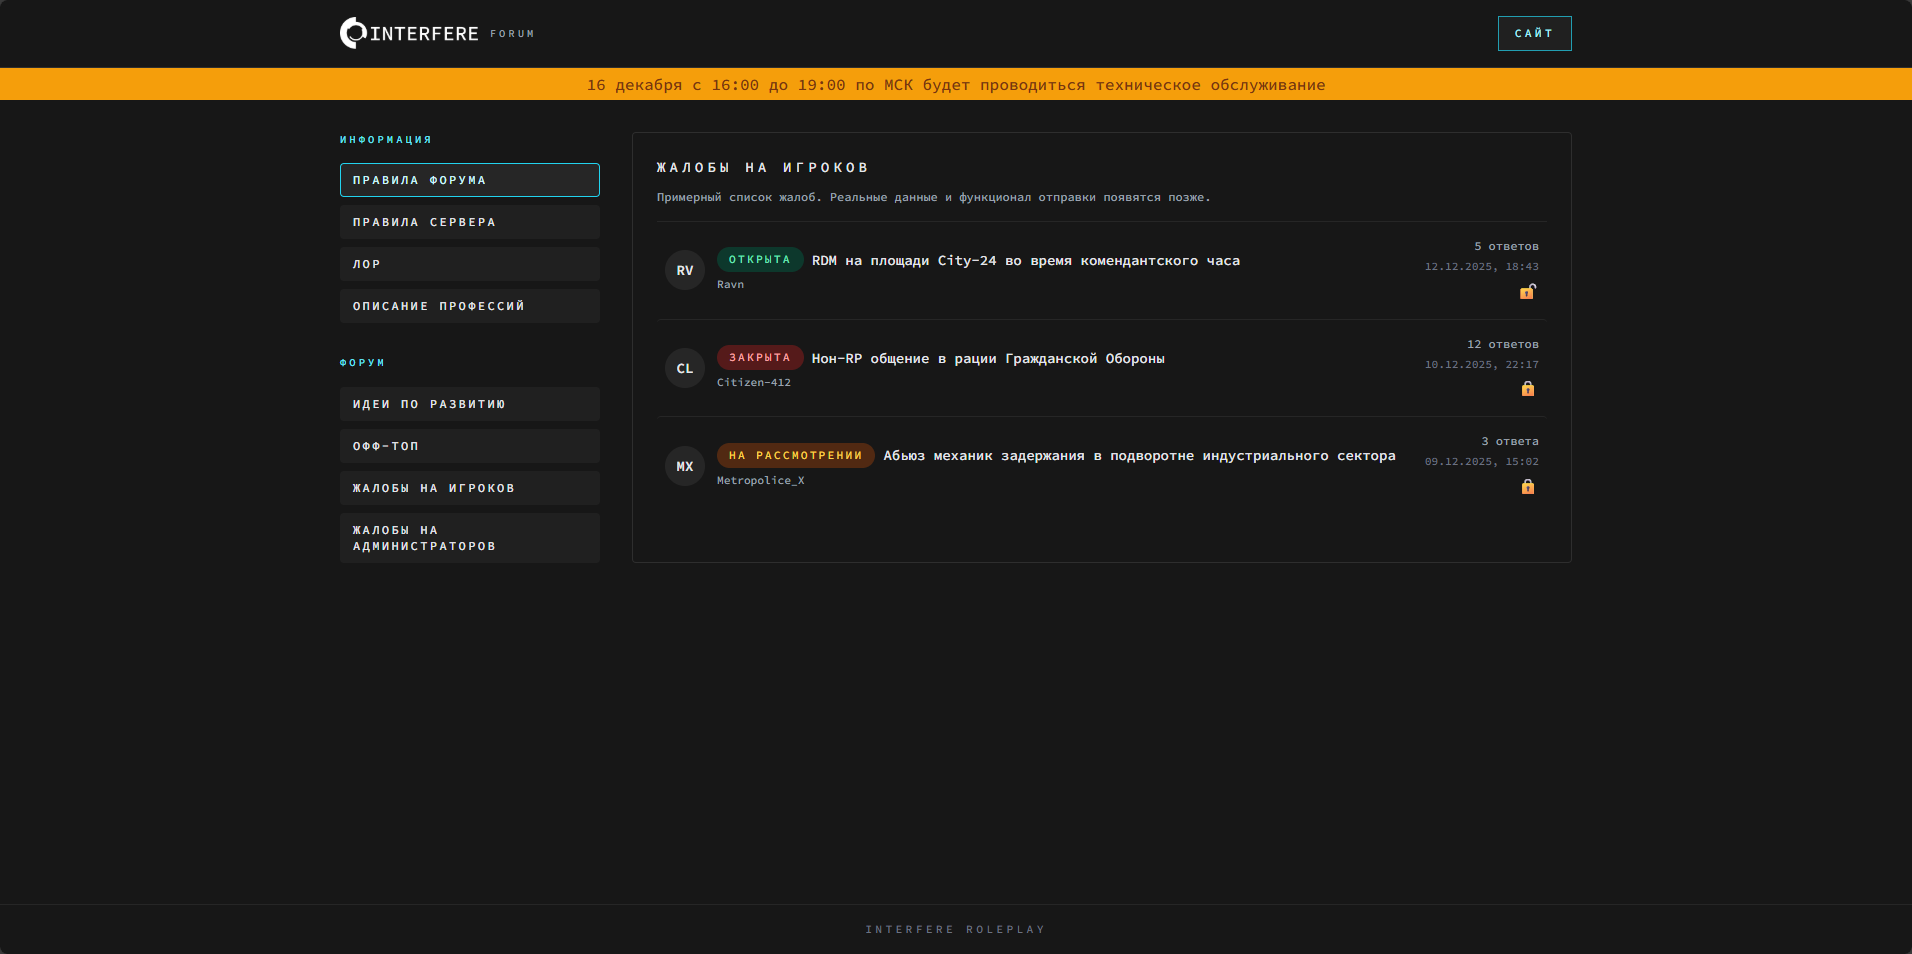Viewport: 1912px width, 954px height.
Task: Open Жалобы на администраторов section
Action: [x=469, y=538]
